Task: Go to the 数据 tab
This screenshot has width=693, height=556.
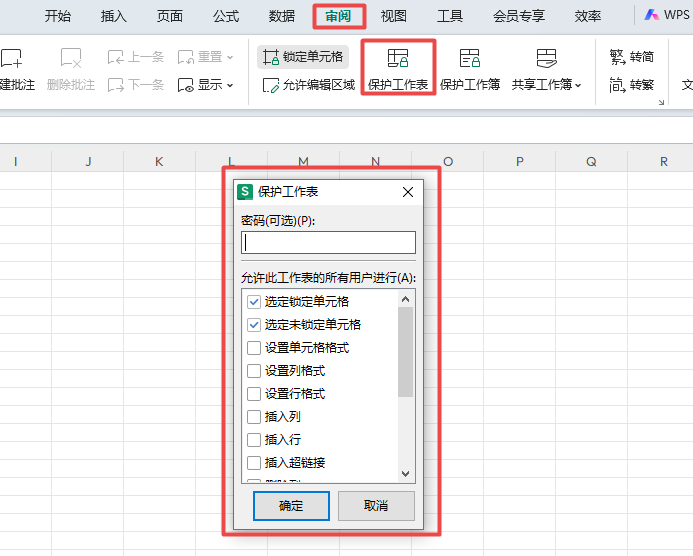Action: (282, 16)
